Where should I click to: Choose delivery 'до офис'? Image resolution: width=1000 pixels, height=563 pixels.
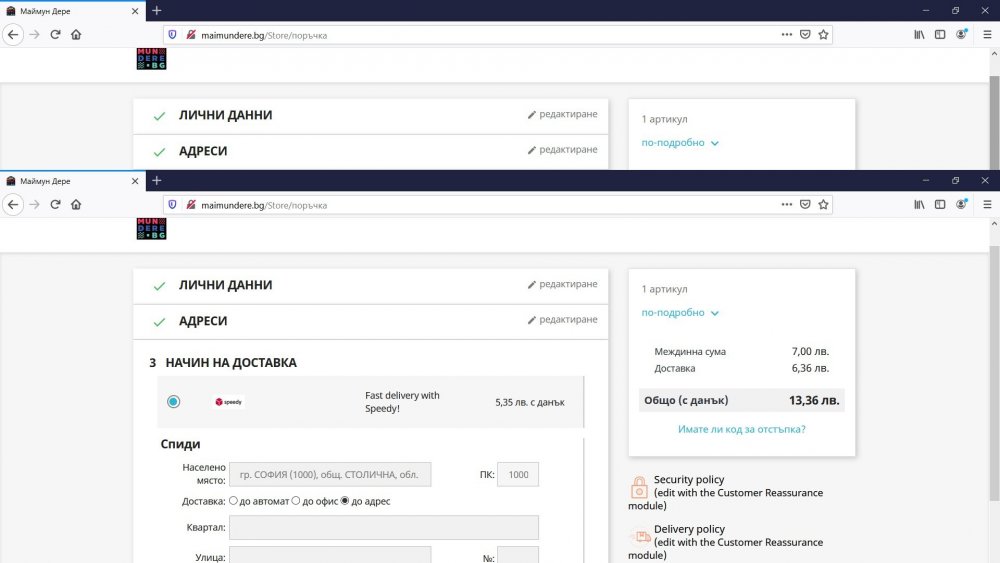(x=296, y=501)
